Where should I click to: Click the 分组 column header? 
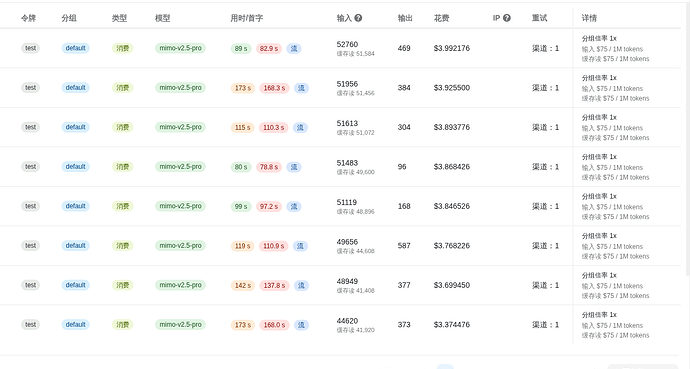point(69,18)
